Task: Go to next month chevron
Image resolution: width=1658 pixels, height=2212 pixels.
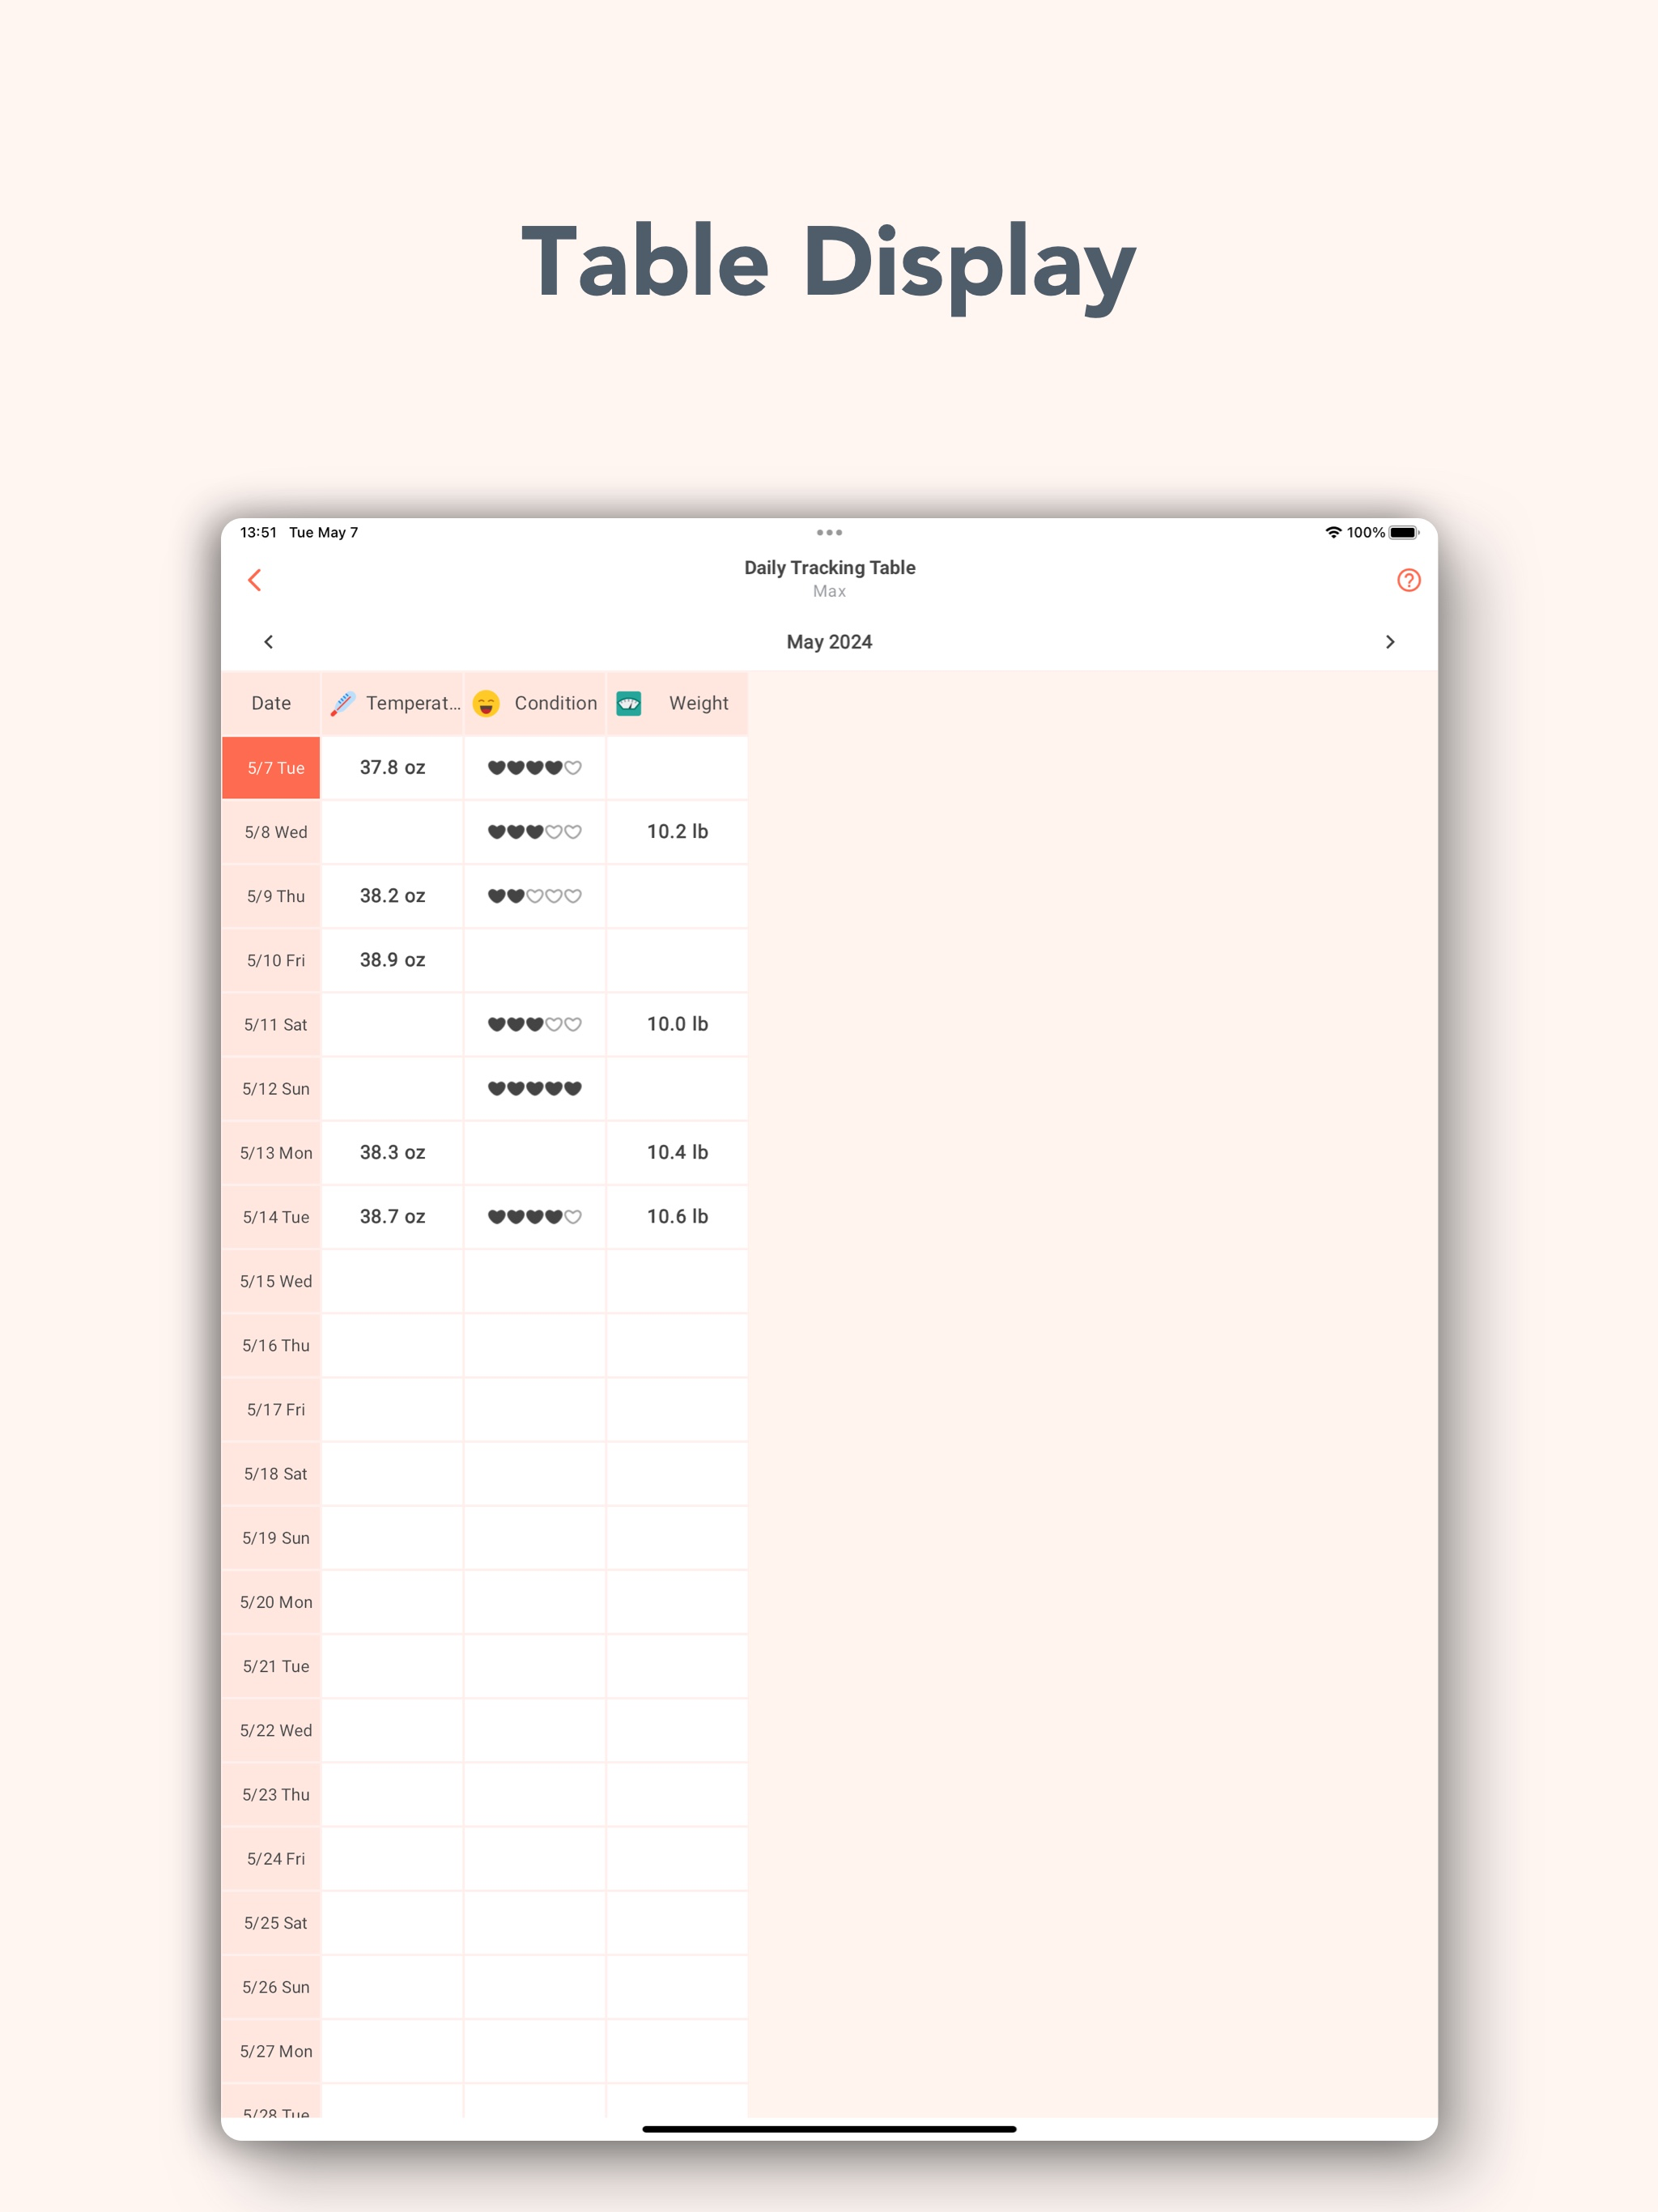Action: pyautogui.click(x=1389, y=642)
